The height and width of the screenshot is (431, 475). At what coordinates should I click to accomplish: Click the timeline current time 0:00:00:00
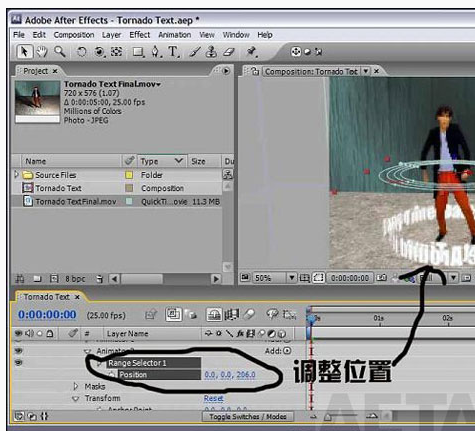pos(47,315)
